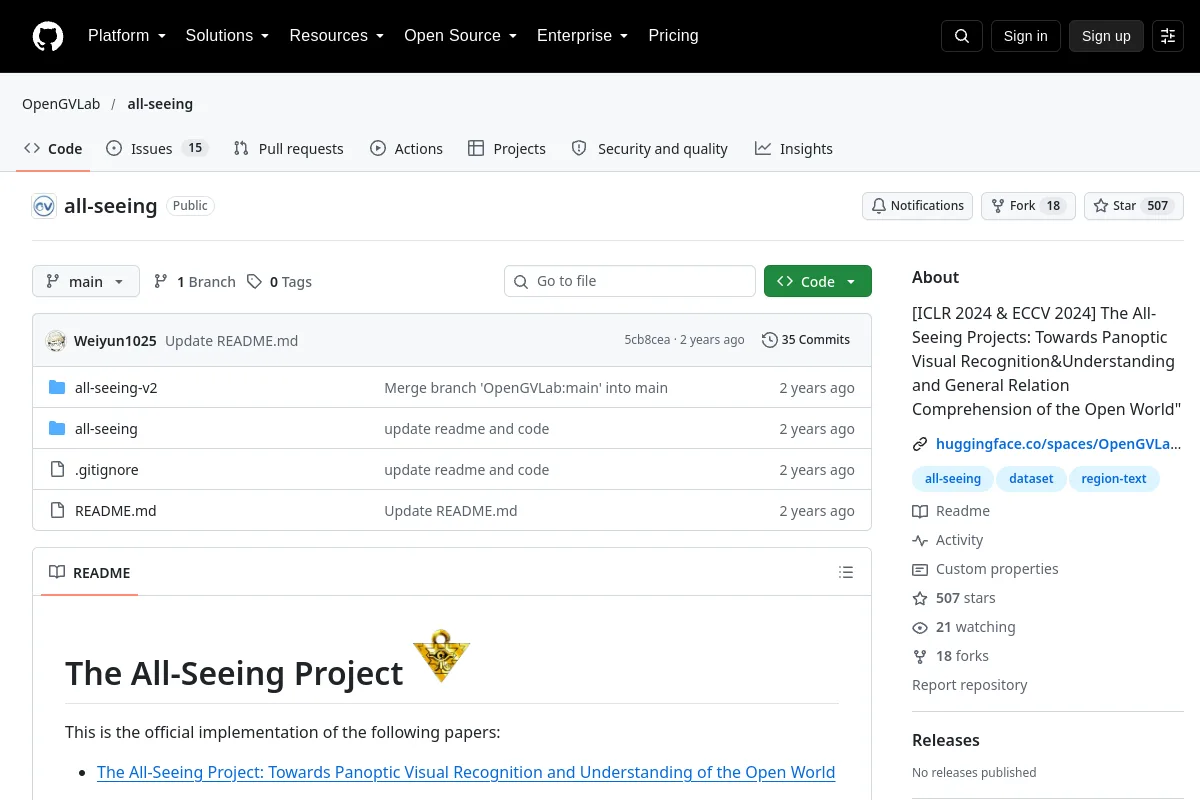Image resolution: width=1200 pixels, height=800 pixels.
Task: Expand the Platform menu
Action: pyautogui.click(x=127, y=36)
